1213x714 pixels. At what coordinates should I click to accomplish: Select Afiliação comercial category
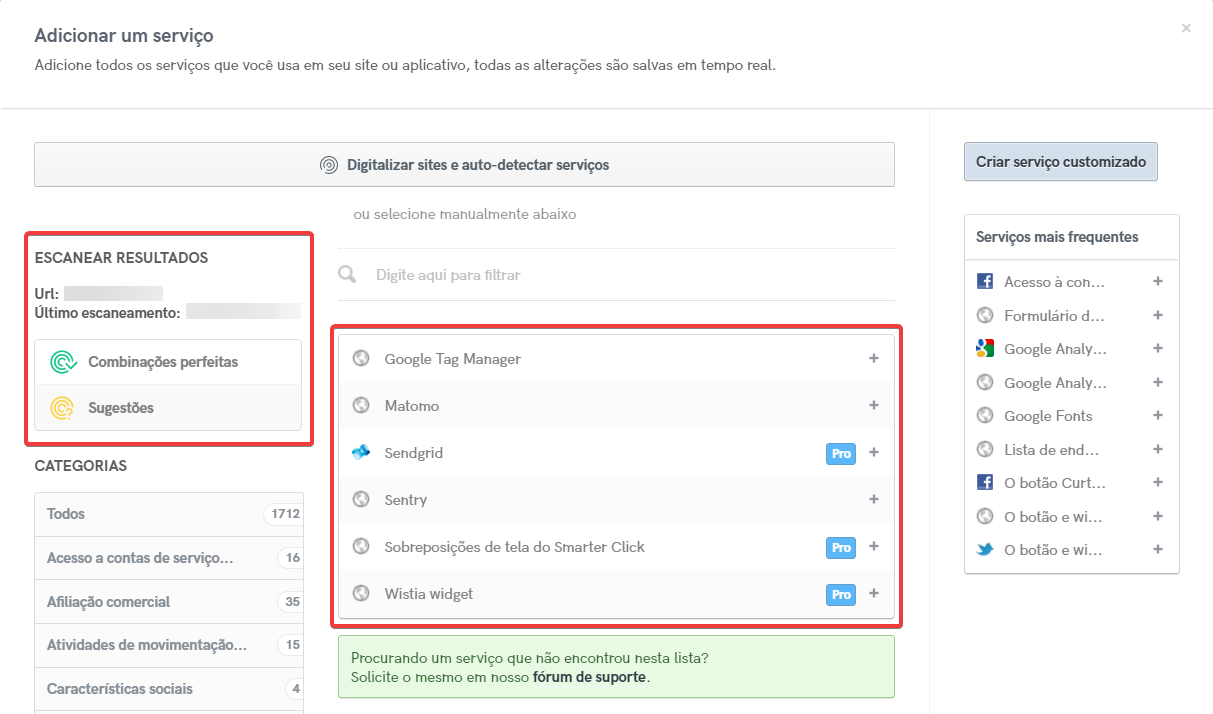[108, 602]
